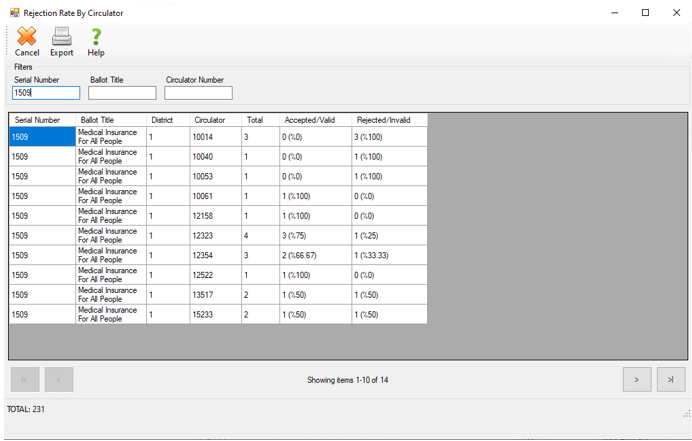This screenshot has width=692, height=441.
Task: Click the first page navigation button
Action: 25,379
